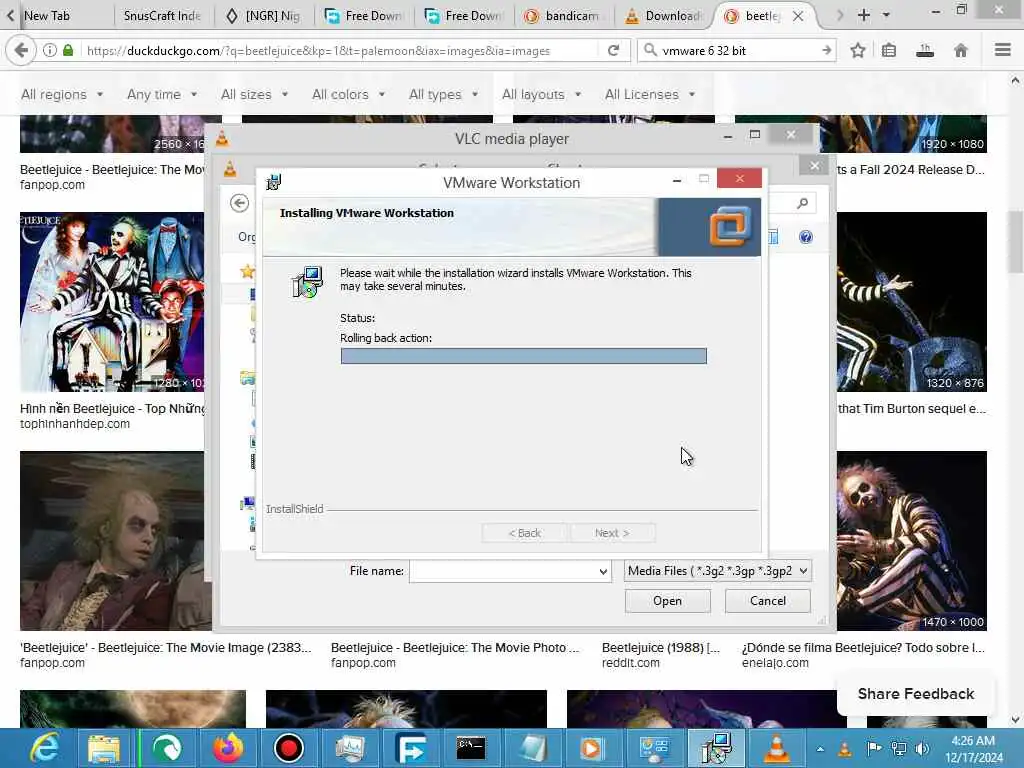
Task: Show hidden system tray icons
Action: coord(820,749)
